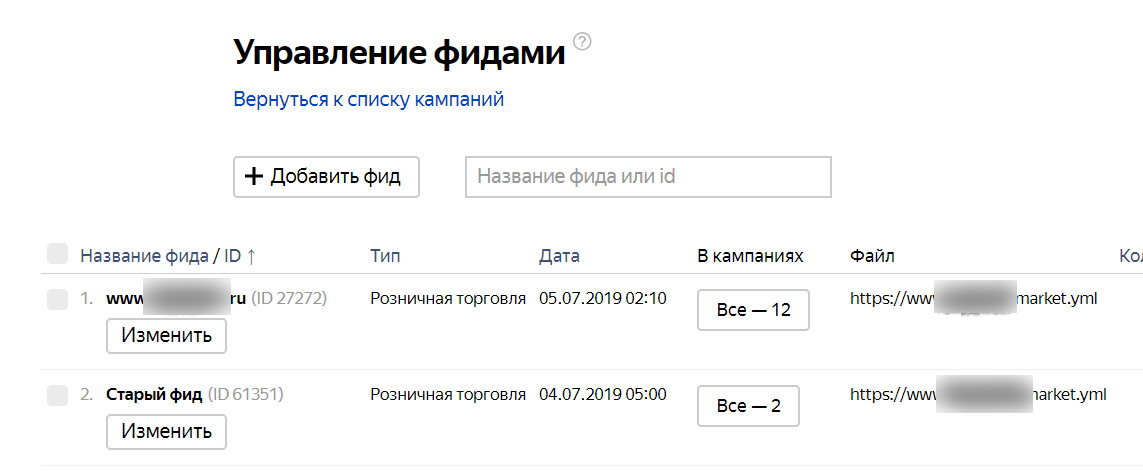Screen dimensions: 1143x471
Task: Click the 'Старый фид' feed name
Action: (x=154, y=394)
